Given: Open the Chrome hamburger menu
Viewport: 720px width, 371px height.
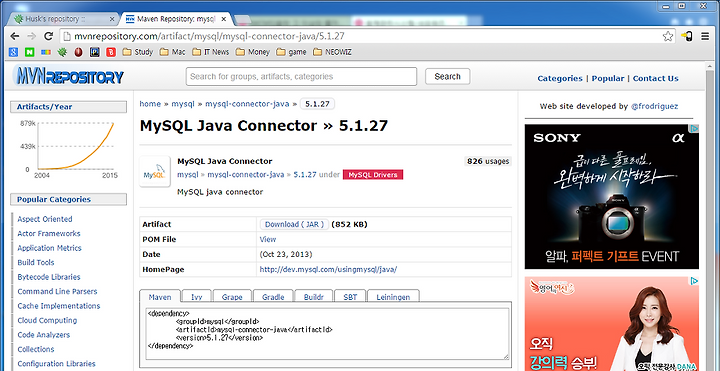Looking at the screenshot, I should click(x=705, y=36).
